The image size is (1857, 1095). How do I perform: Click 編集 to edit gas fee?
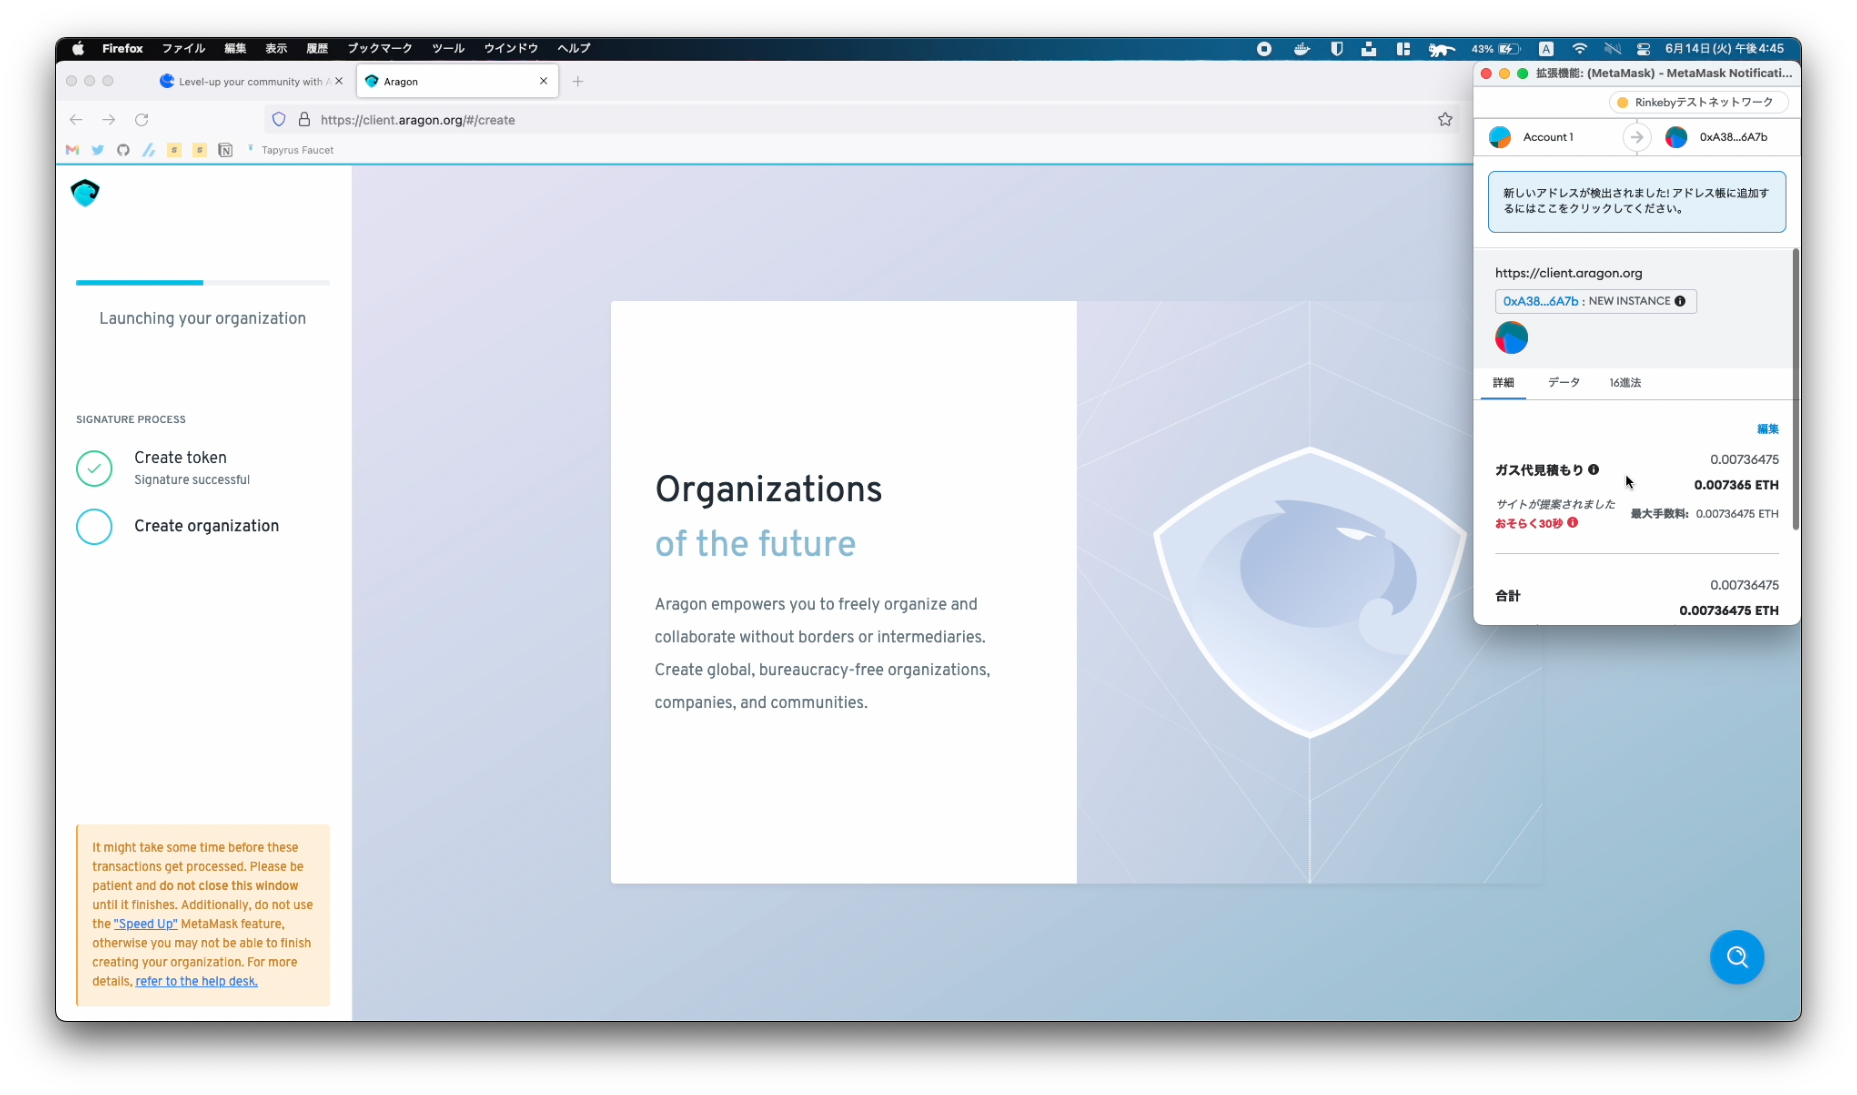(1767, 429)
